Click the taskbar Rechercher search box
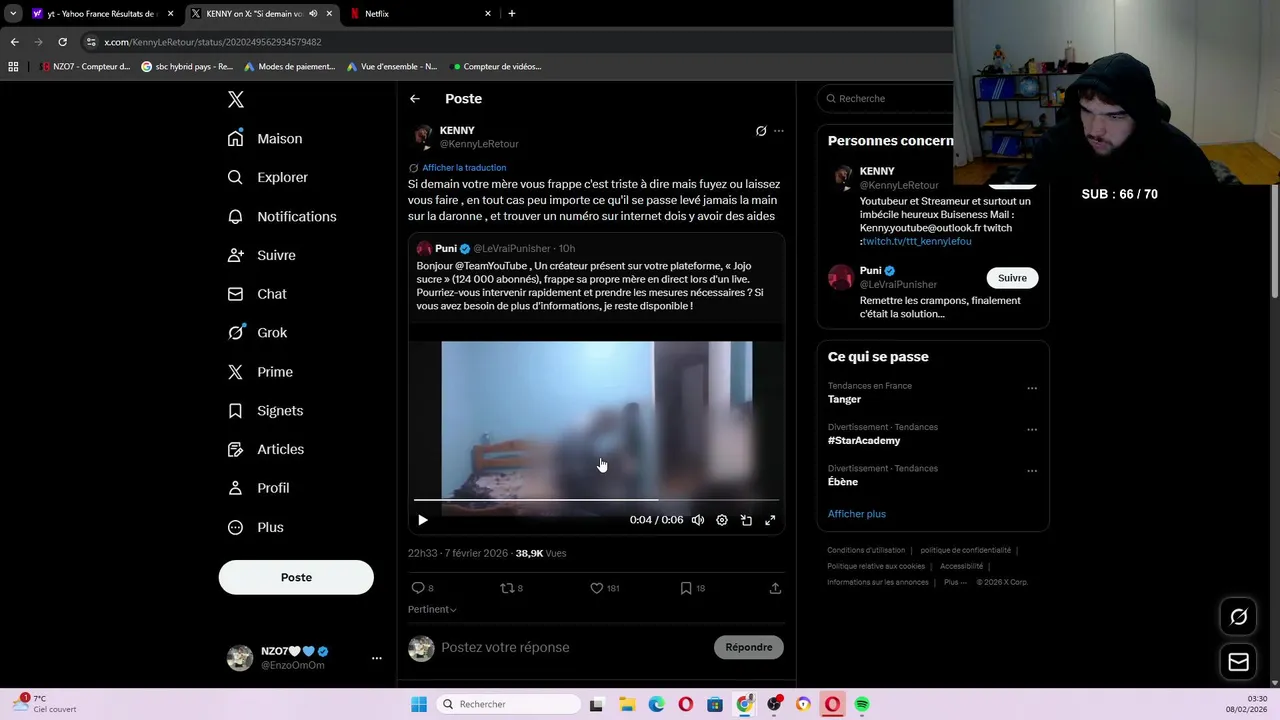The height and width of the screenshot is (720, 1280). 507,704
